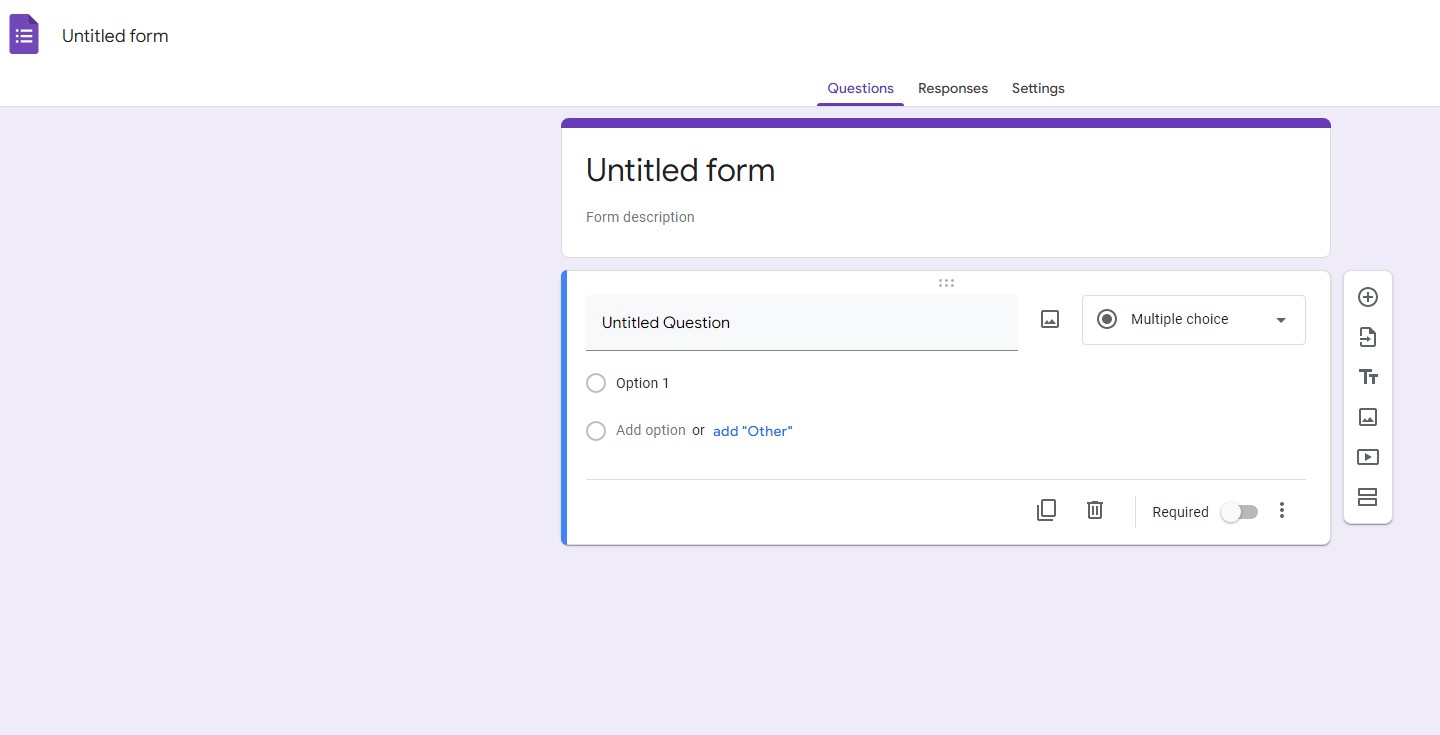
Task: Duplicate the current question
Action: [x=1046, y=510]
